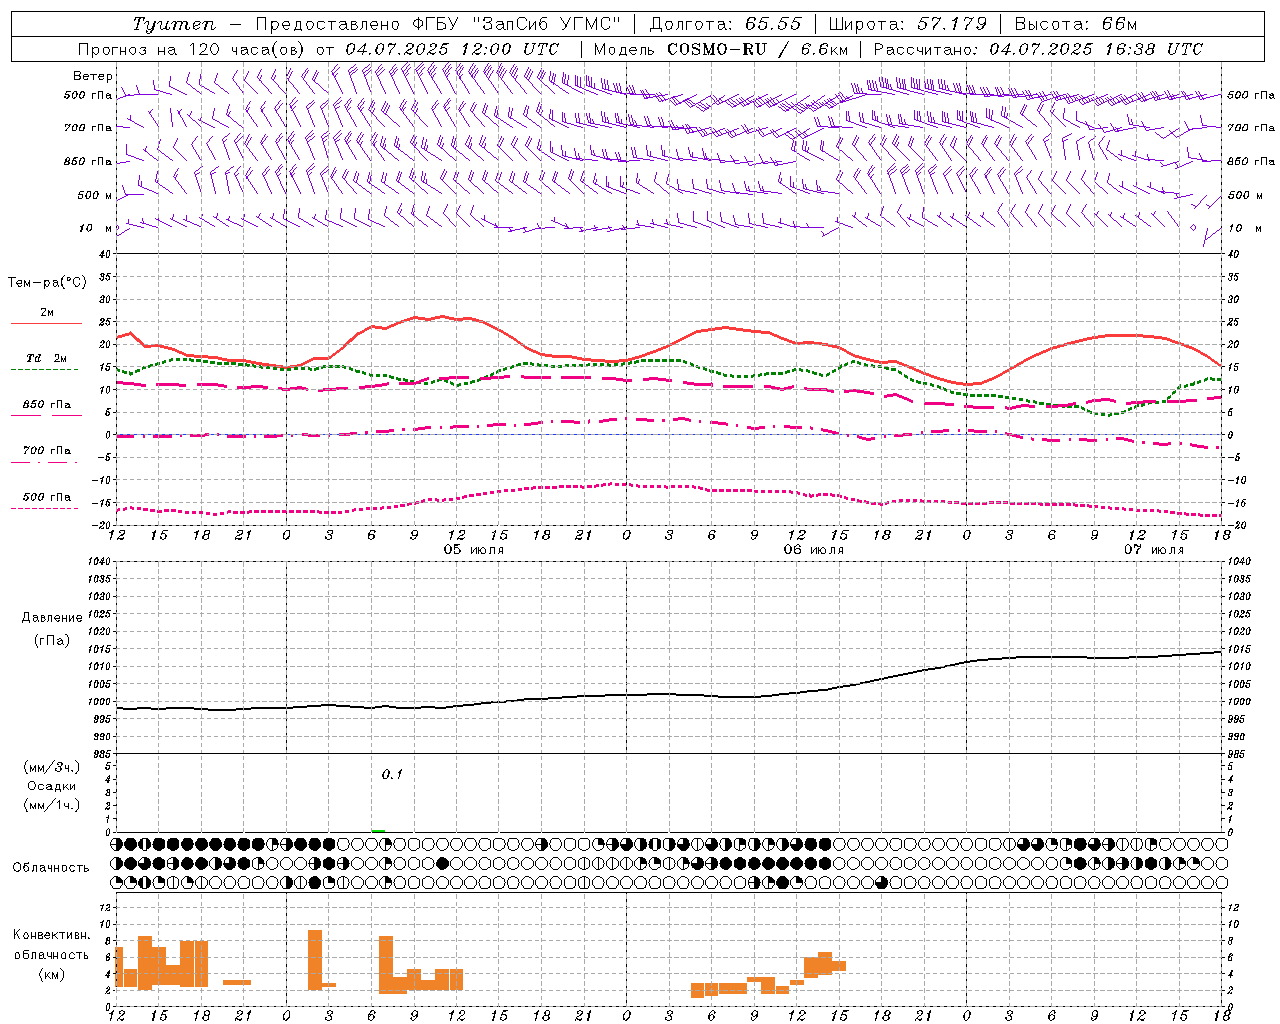Select the green "Td 2м" dew point legend
1280x1024 pixels.
pos(46,363)
